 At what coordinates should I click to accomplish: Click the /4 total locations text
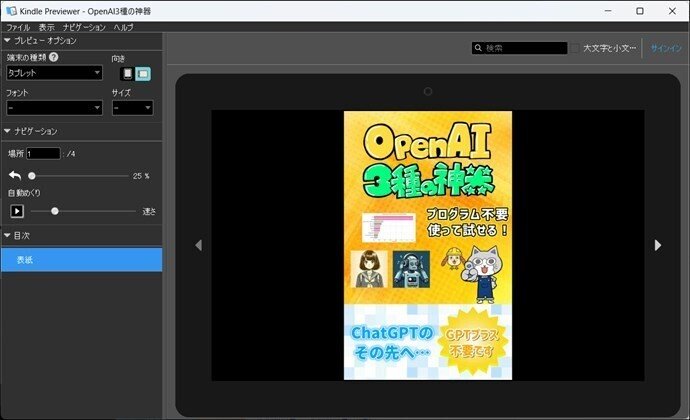(x=71, y=154)
